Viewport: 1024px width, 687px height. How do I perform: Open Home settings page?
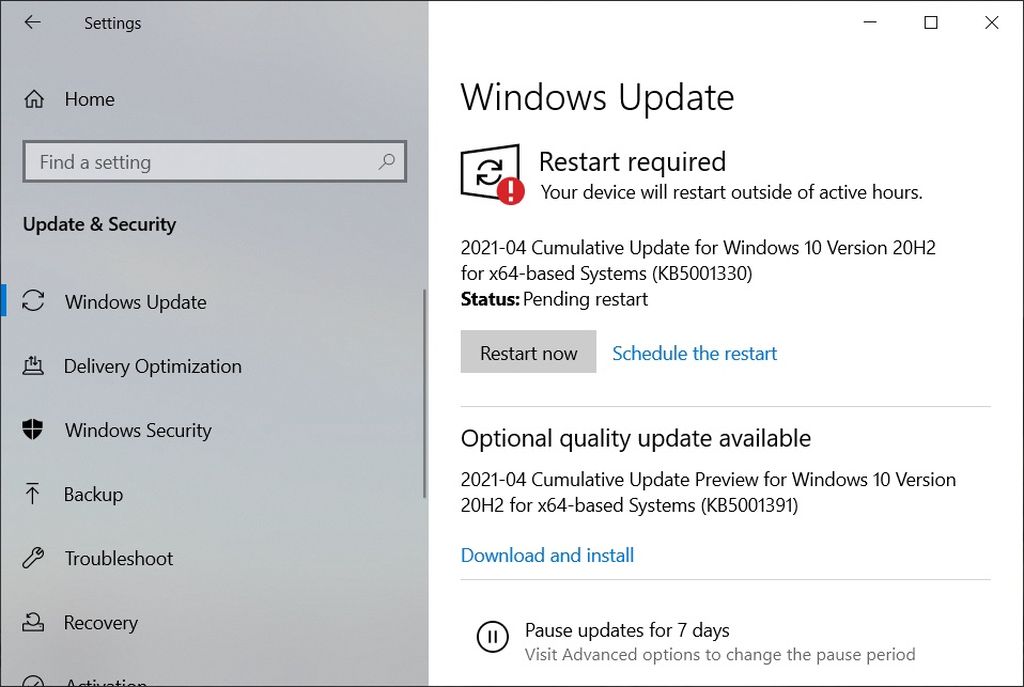point(89,99)
